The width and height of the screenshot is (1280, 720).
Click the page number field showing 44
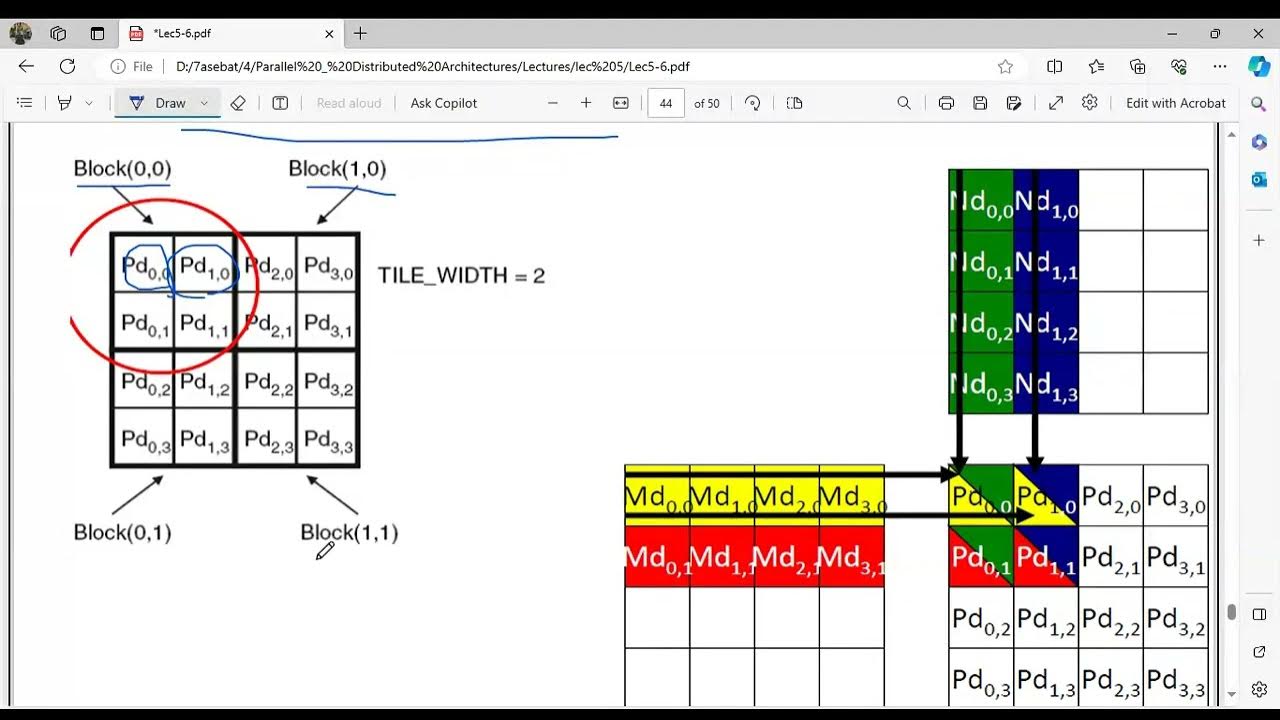666,103
